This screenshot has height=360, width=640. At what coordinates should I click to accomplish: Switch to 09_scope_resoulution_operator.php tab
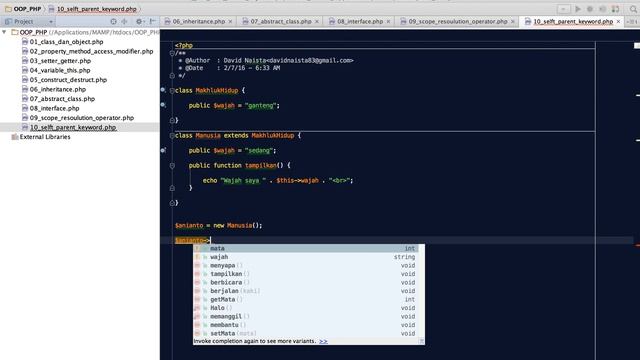458,21
